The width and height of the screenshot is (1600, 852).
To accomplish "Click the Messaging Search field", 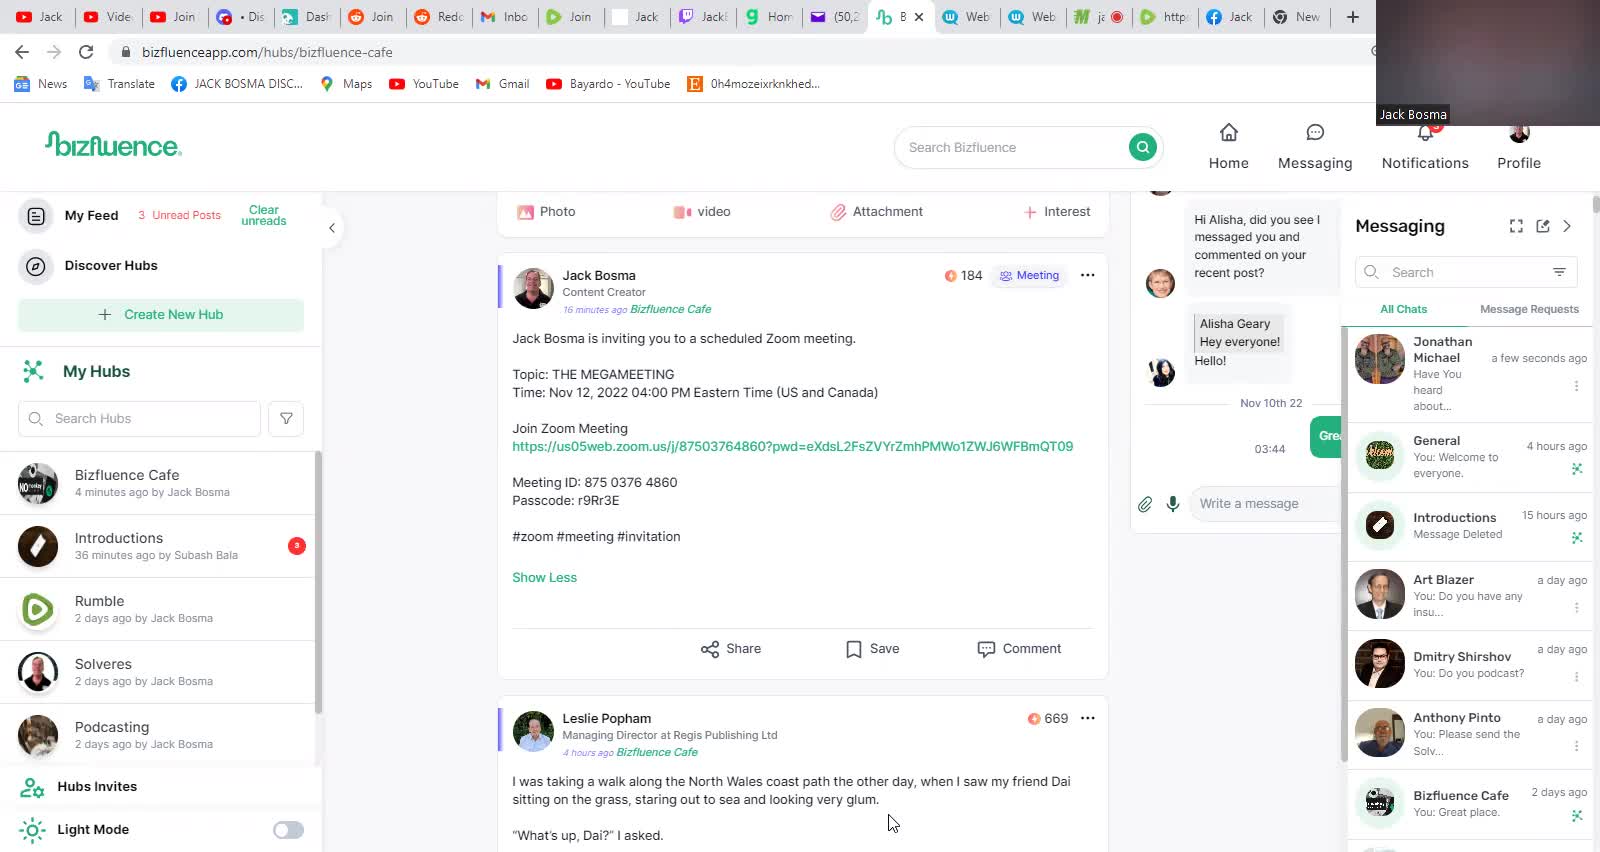I will pos(1466,272).
